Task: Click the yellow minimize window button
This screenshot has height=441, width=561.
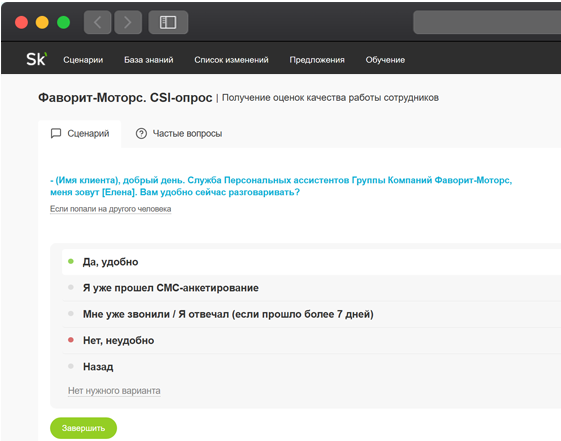Action: 42,22
